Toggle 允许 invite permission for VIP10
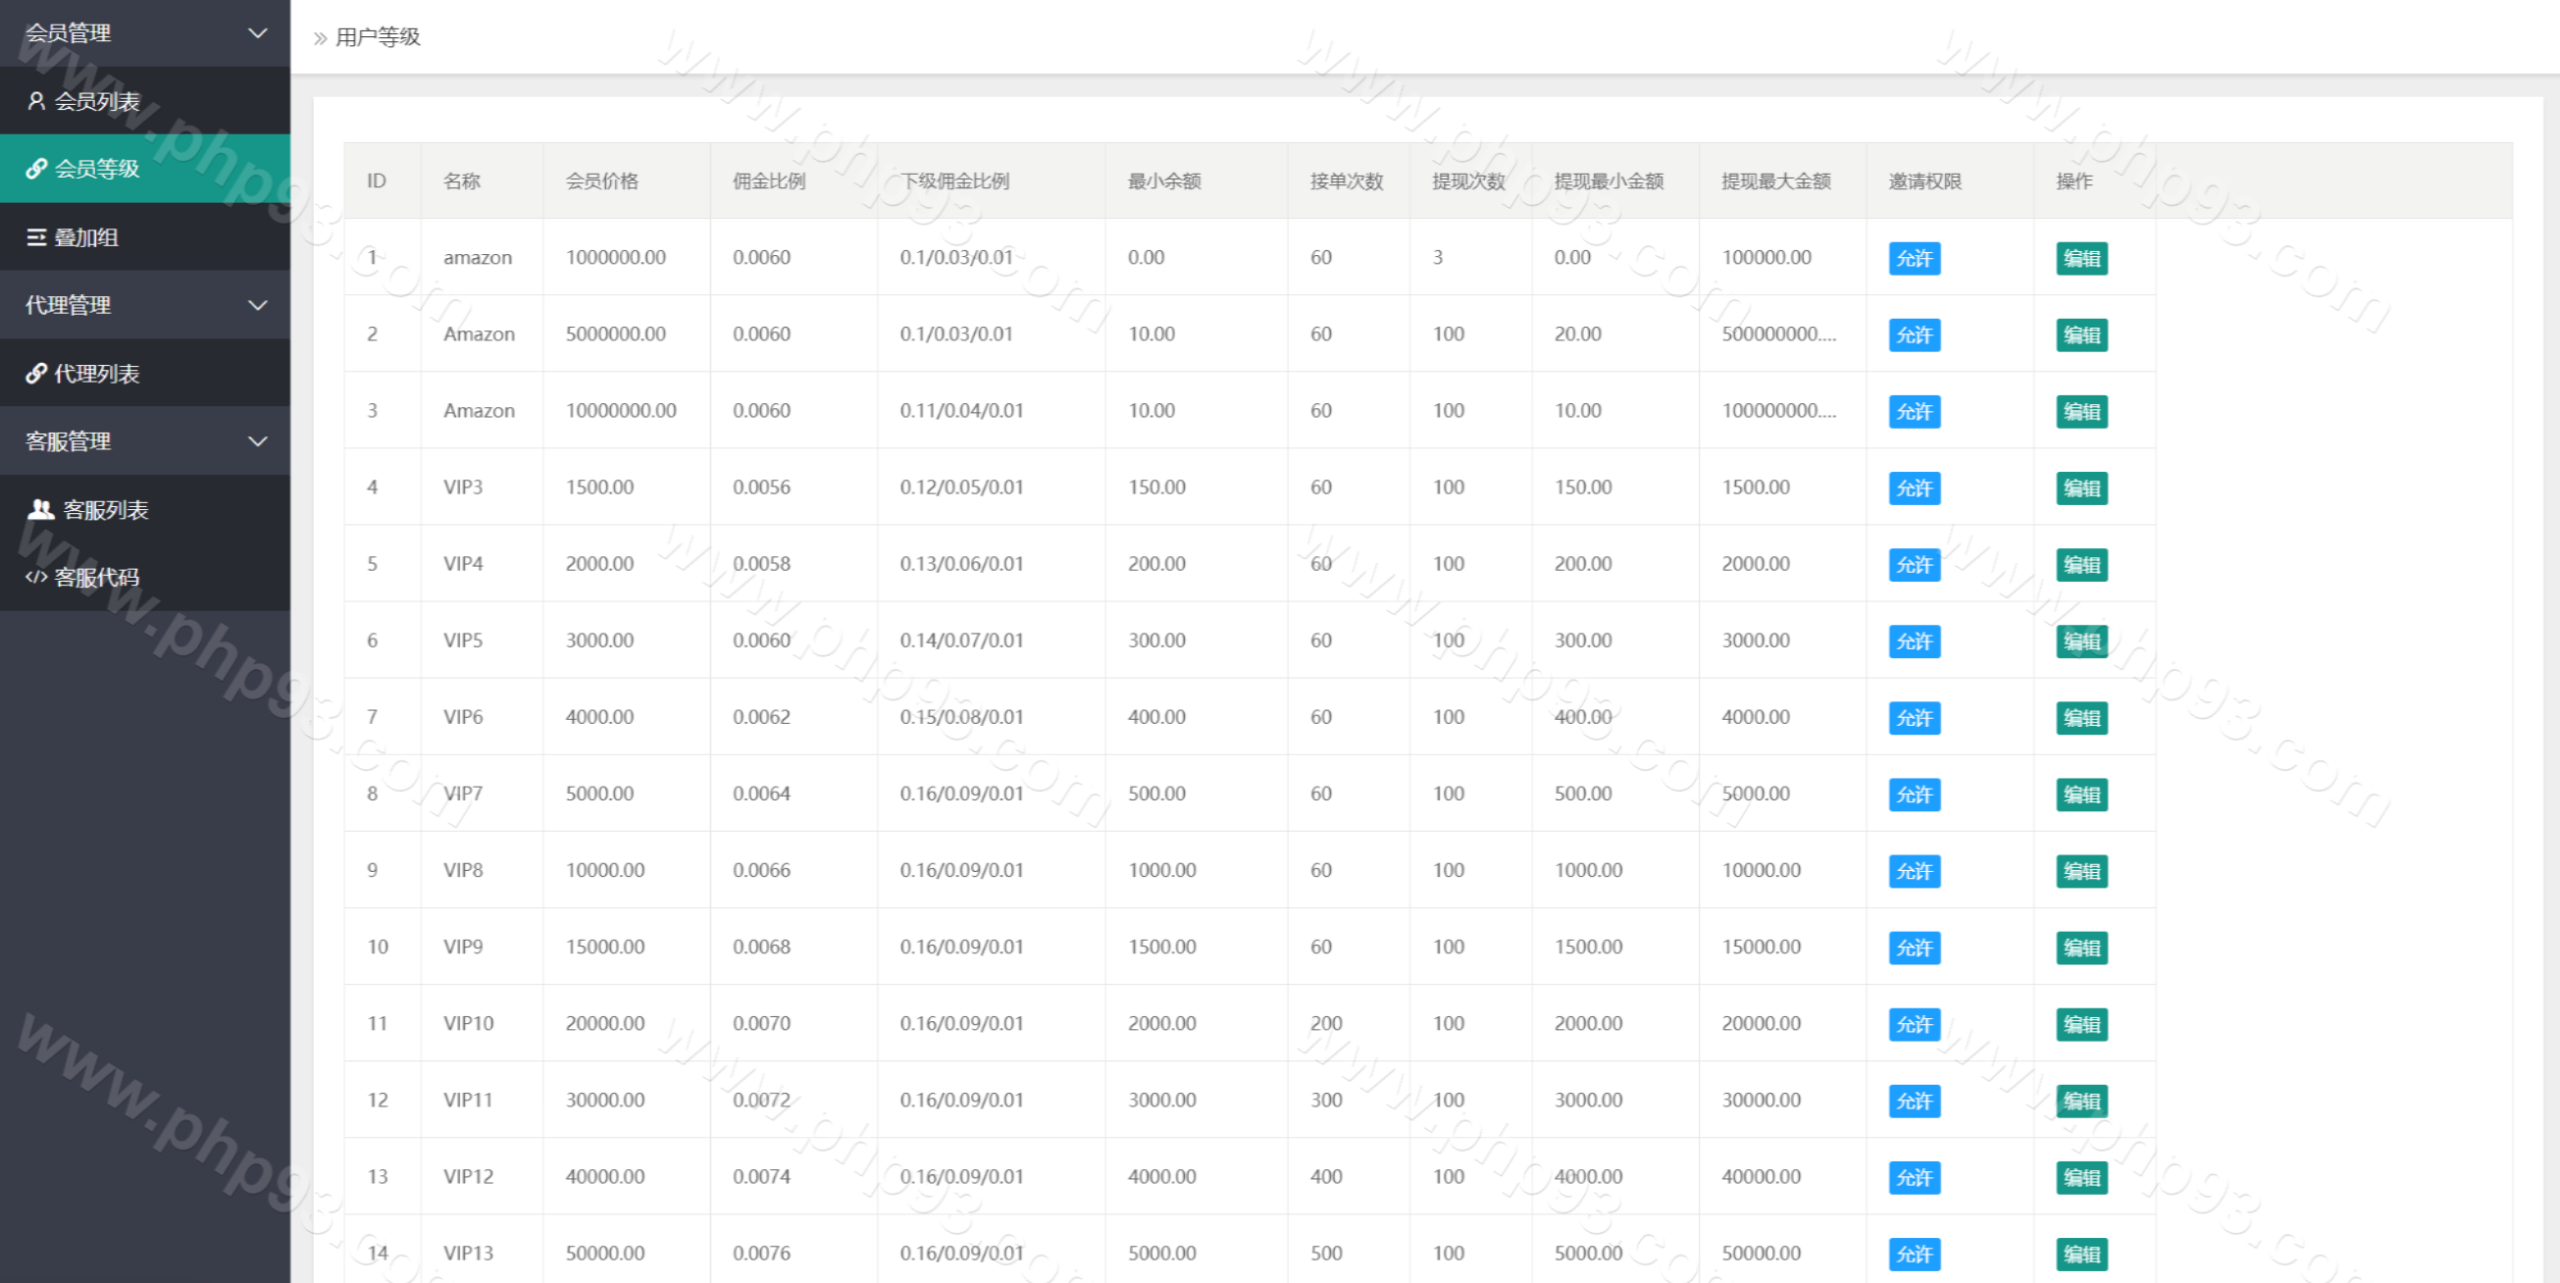 [1914, 1025]
